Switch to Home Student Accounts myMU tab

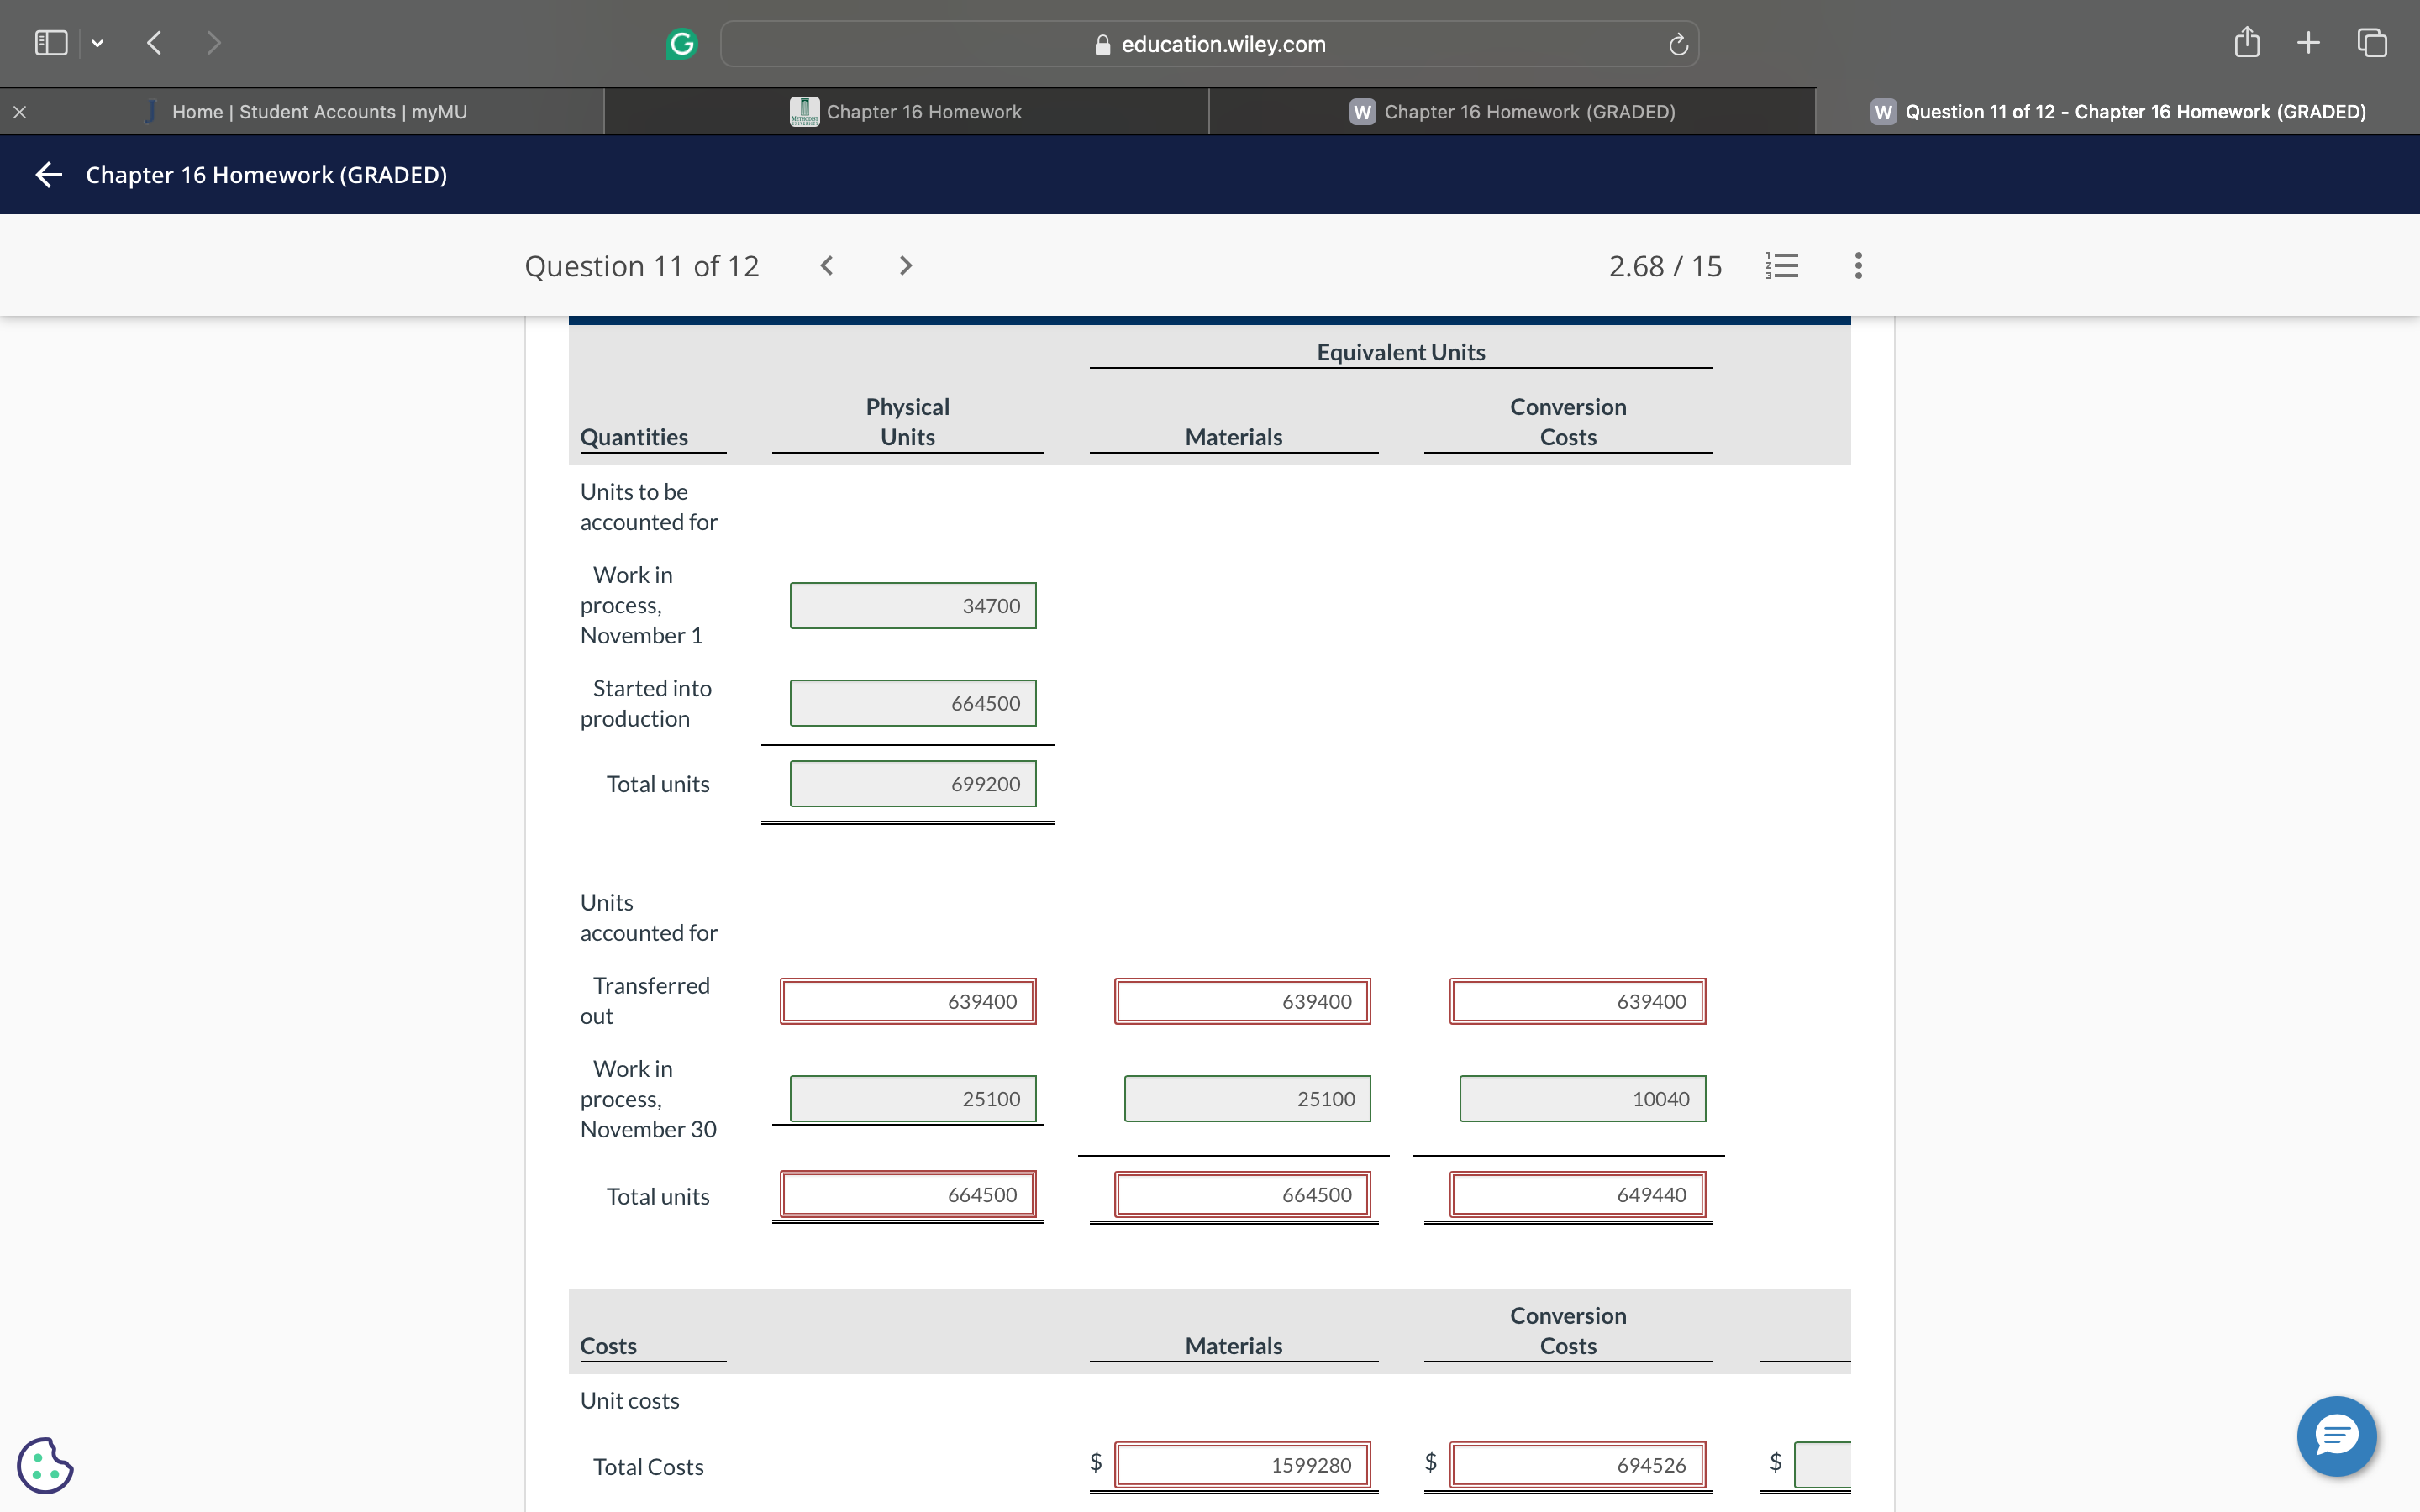pos(318,112)
